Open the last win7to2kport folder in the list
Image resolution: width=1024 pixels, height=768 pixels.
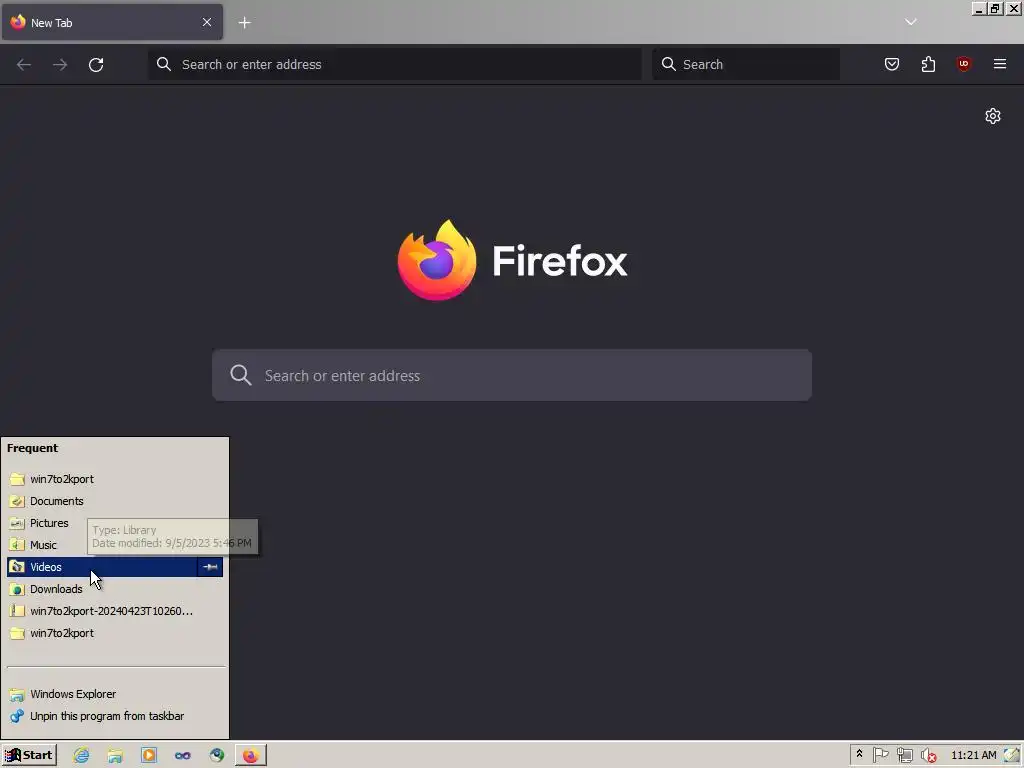(115, 633)
